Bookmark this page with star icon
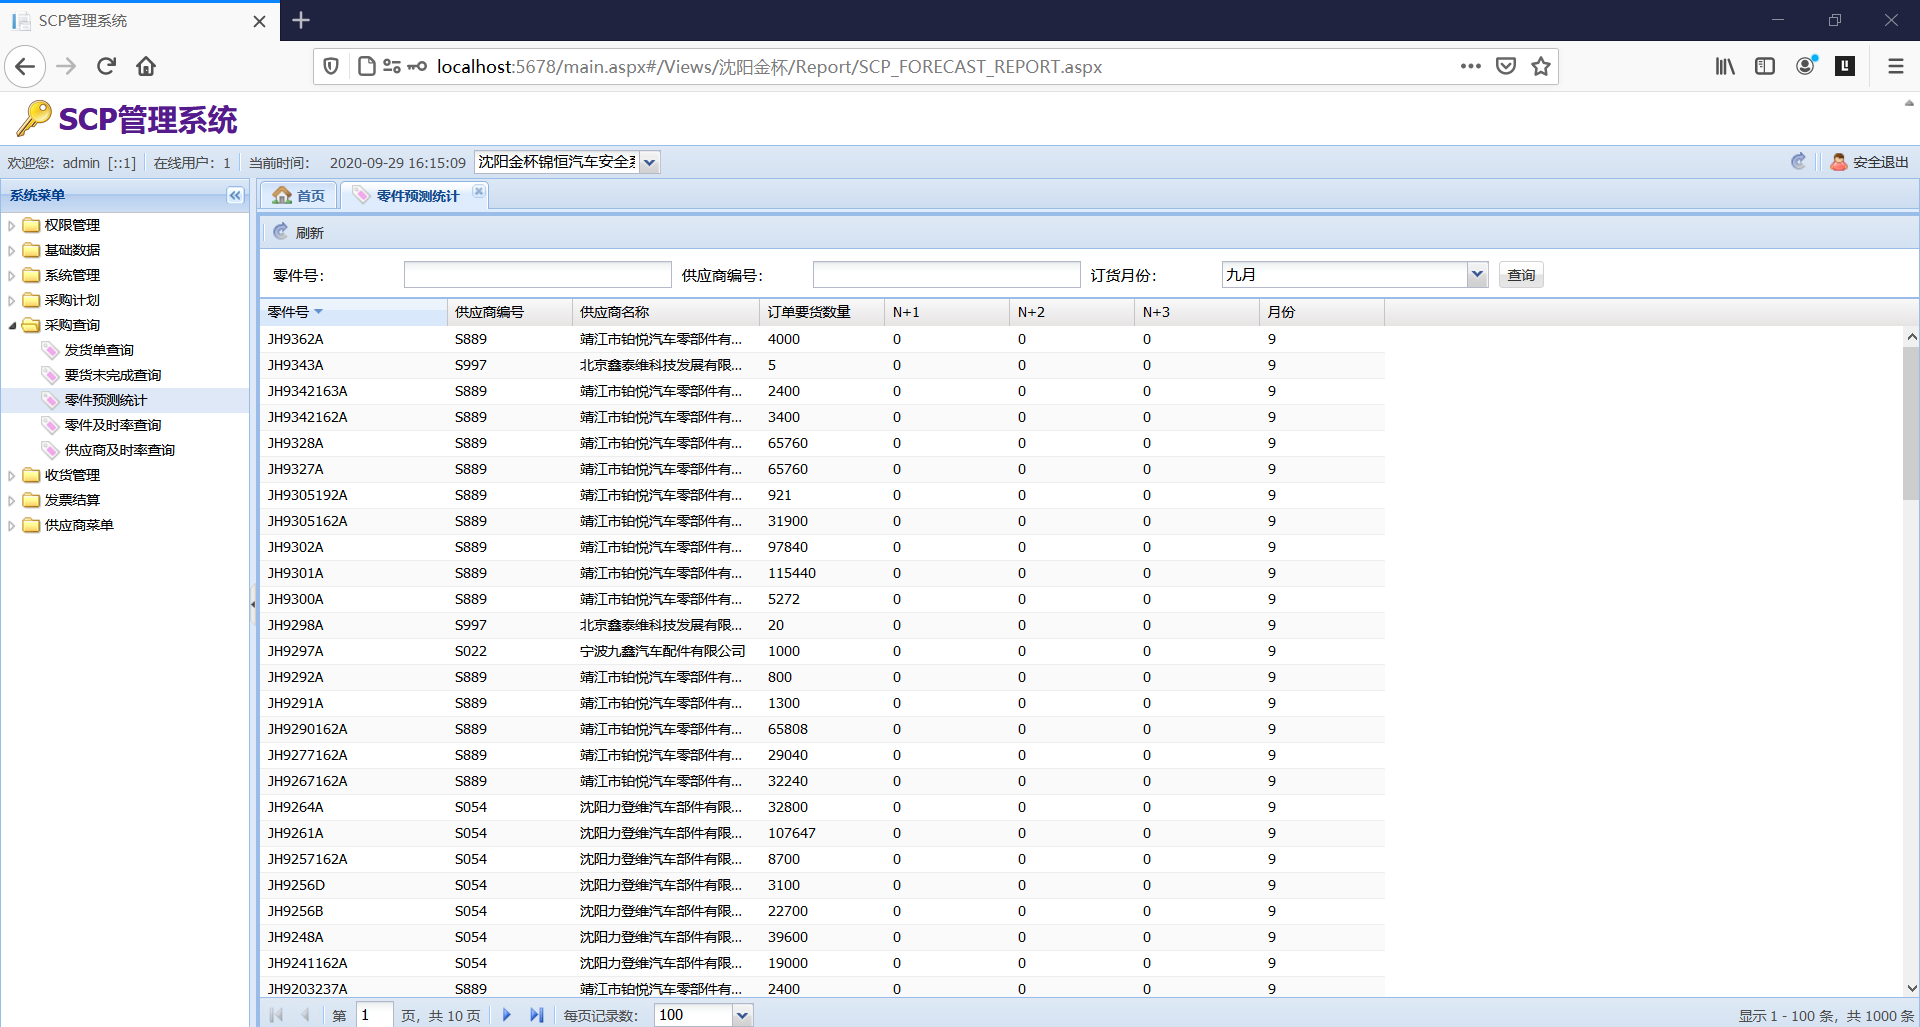1920x1027 pixels. point(1541,67)
